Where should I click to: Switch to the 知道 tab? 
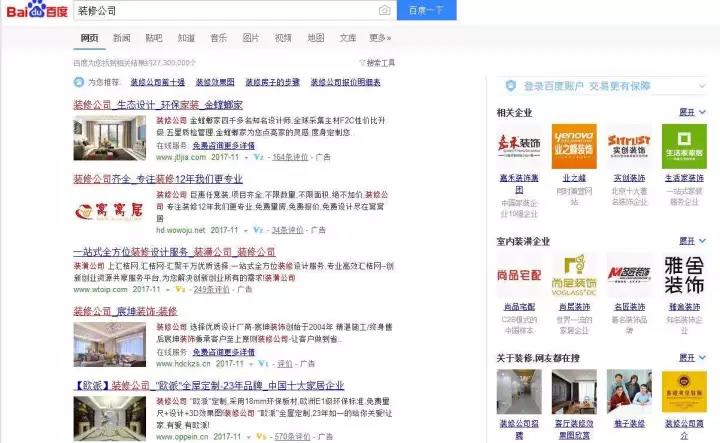click(186, 38)
